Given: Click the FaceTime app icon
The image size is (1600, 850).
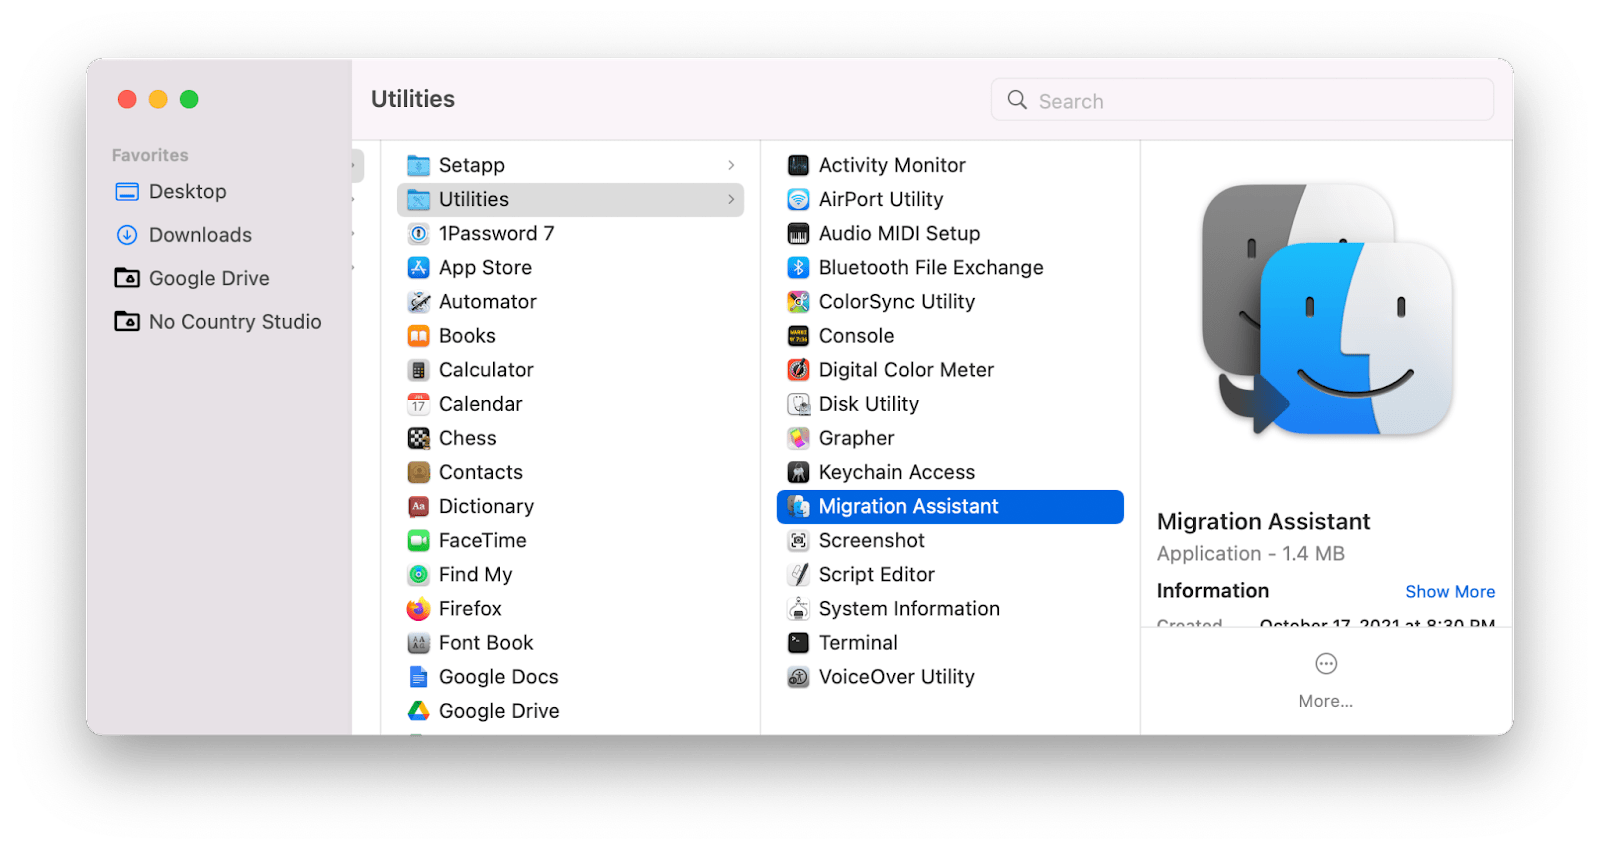Looking at the screenshot, I should click(418, 540).
